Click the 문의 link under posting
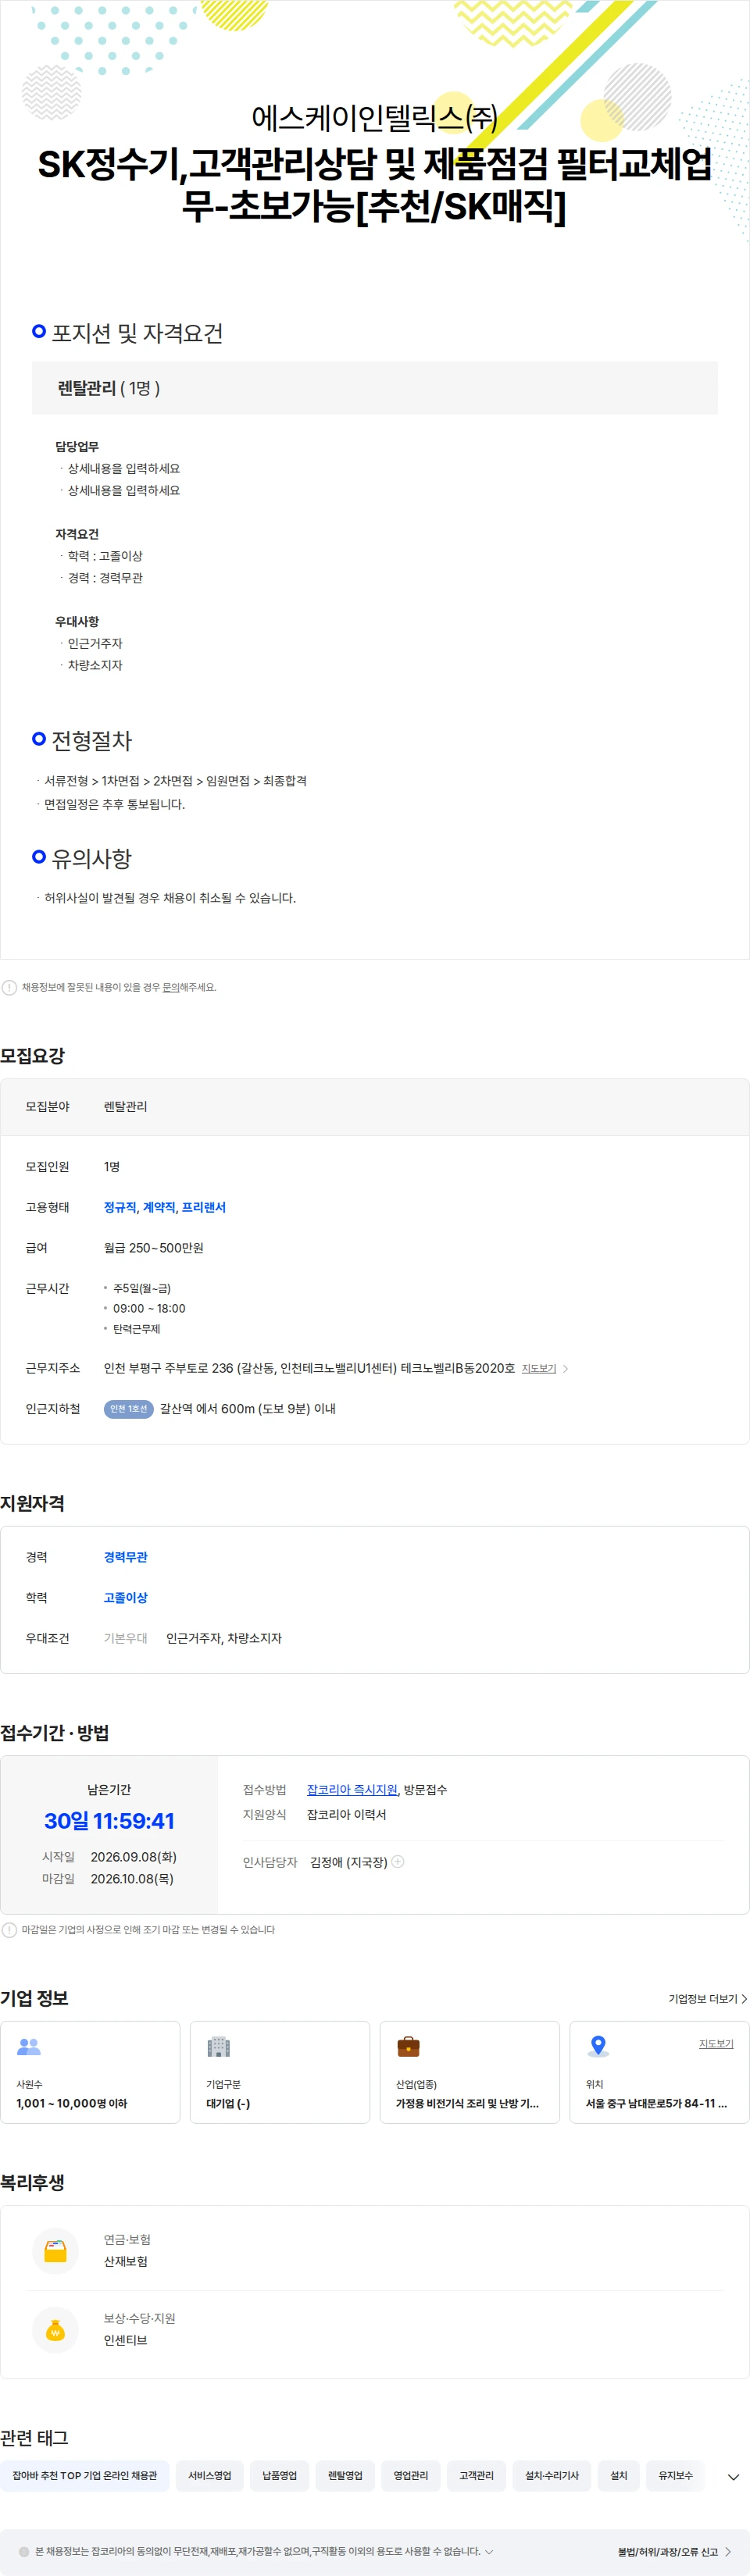750x2576 pixels. click(x=171, y=987)
